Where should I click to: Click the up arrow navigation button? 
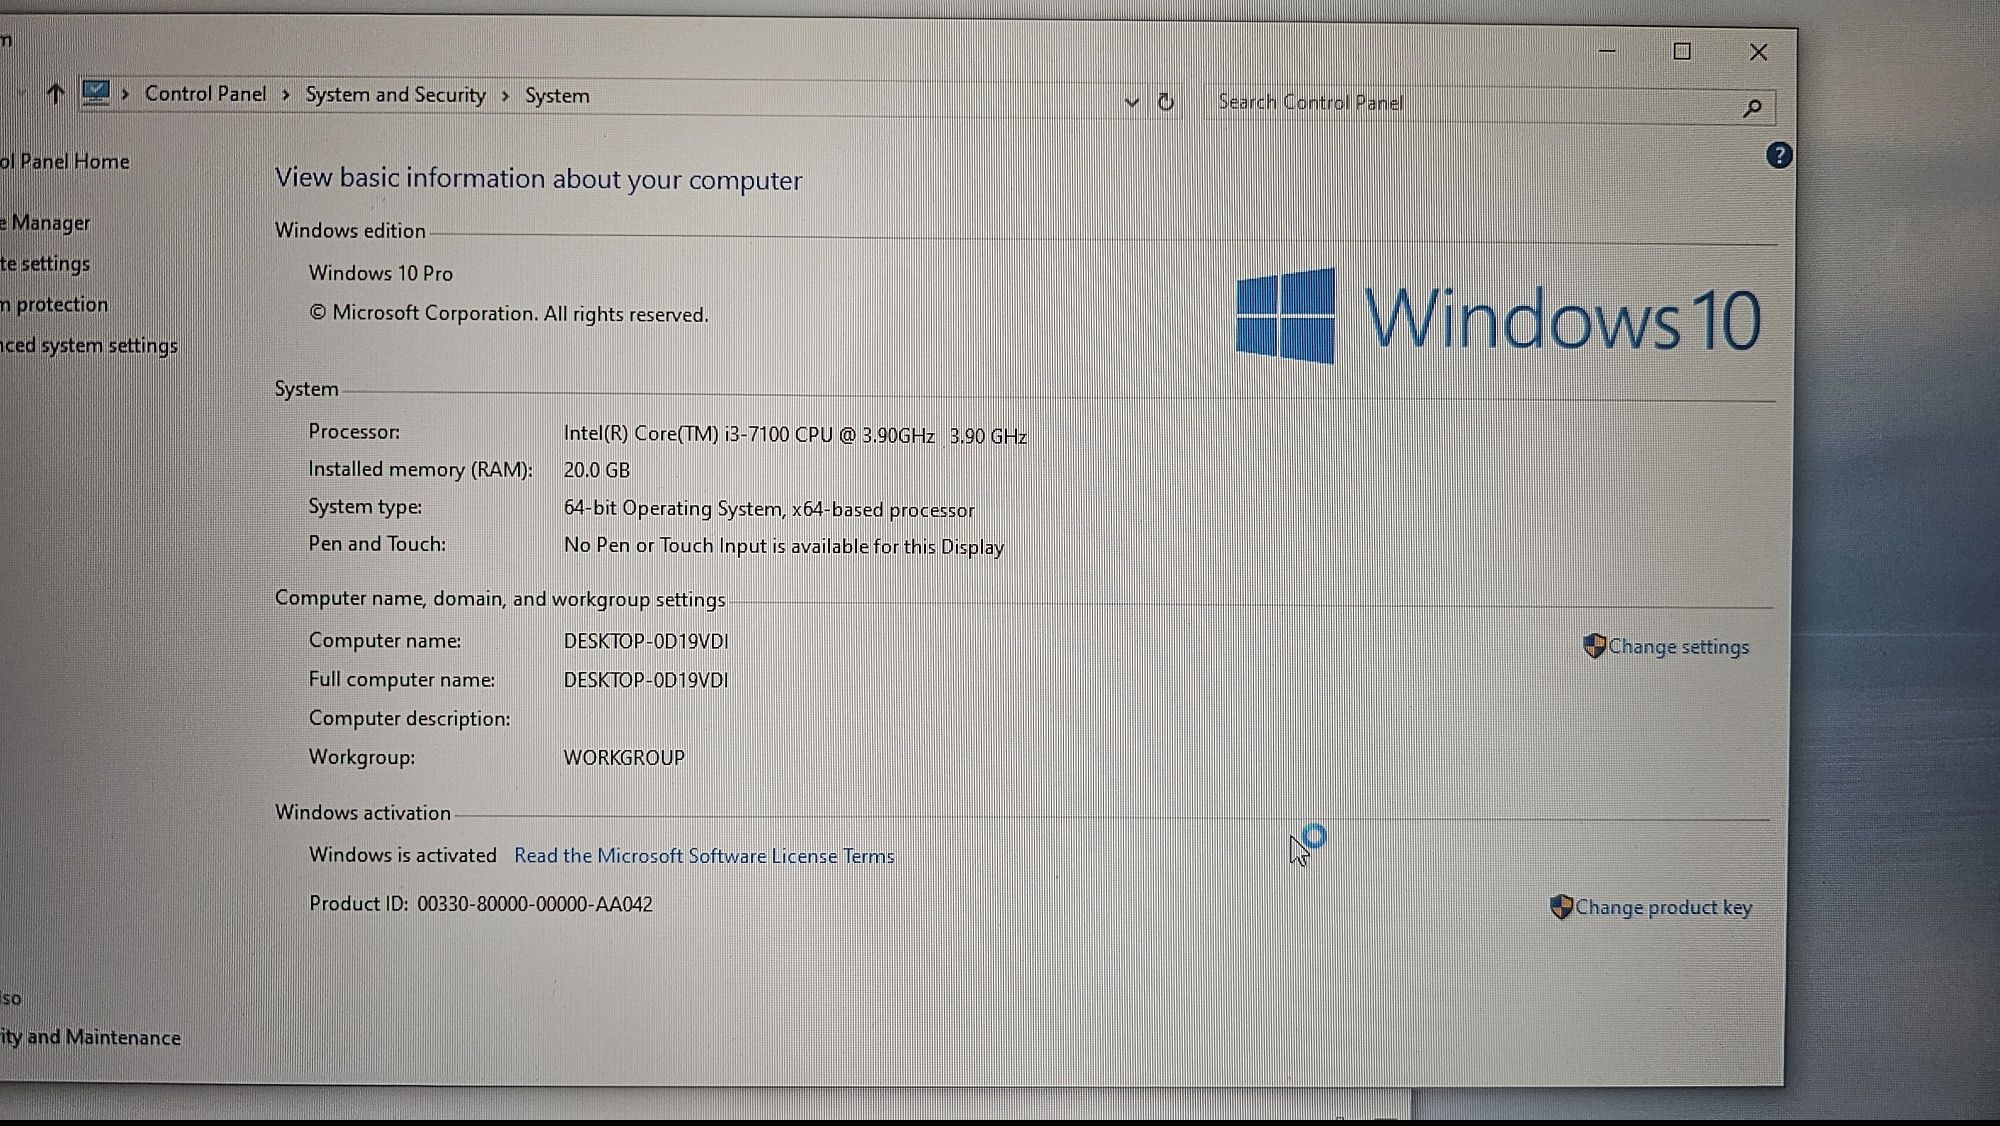pos(55,94)
